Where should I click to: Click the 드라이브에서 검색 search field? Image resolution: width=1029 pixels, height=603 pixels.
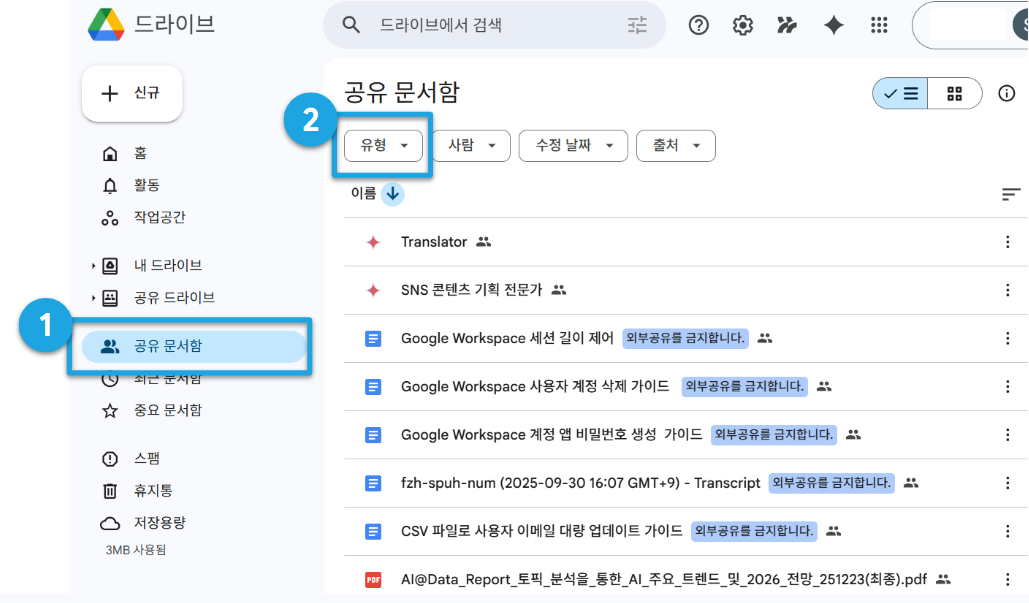tap(495, 26)
